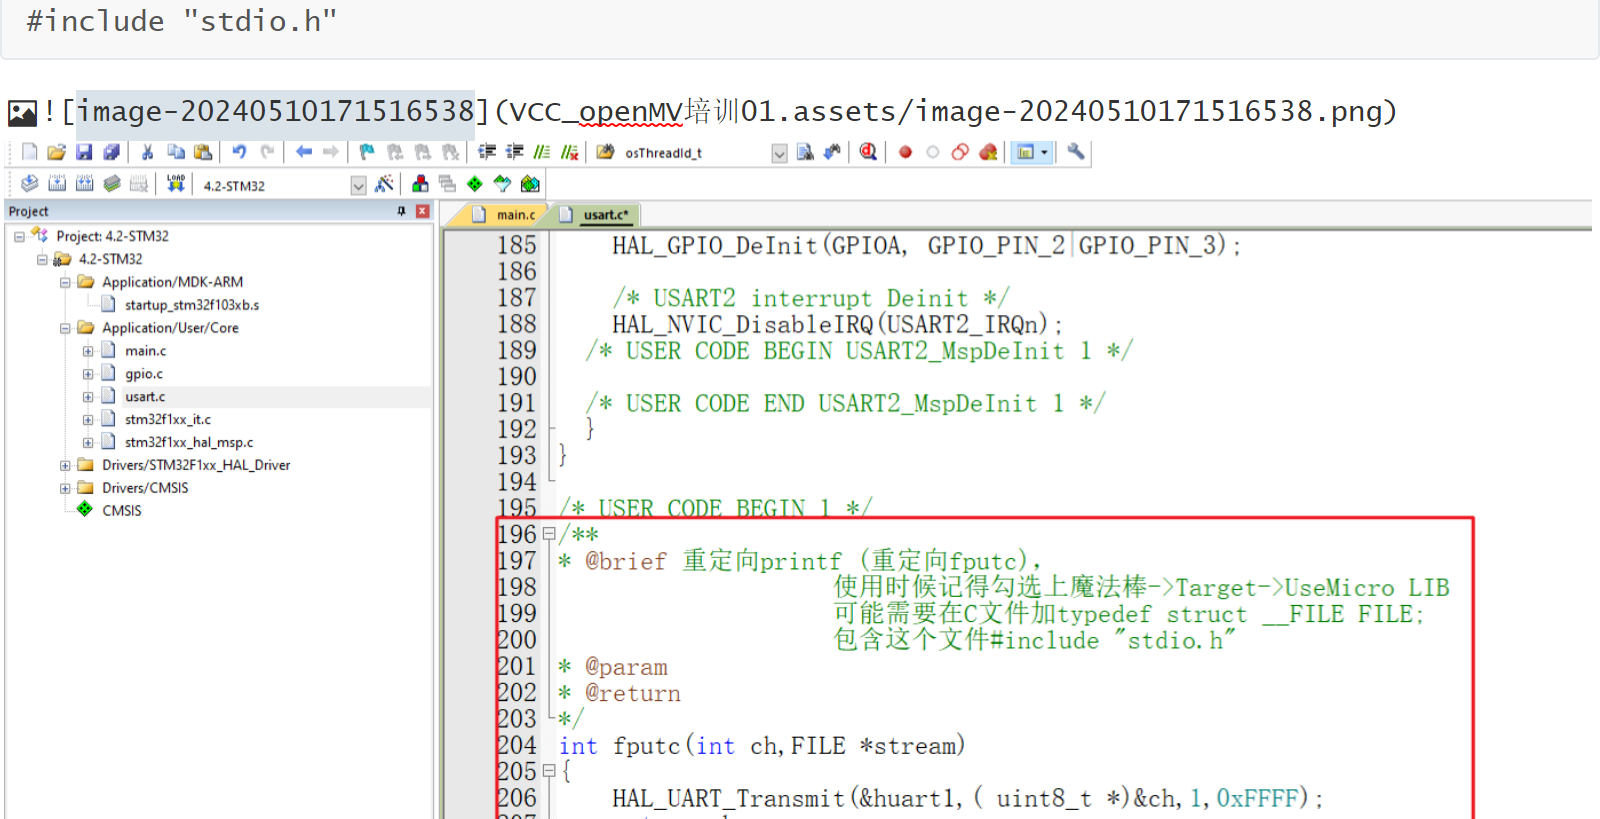The image size is (1600, 819).
Task: Launch the Pack Installer
Action: [x=530, y=184]
